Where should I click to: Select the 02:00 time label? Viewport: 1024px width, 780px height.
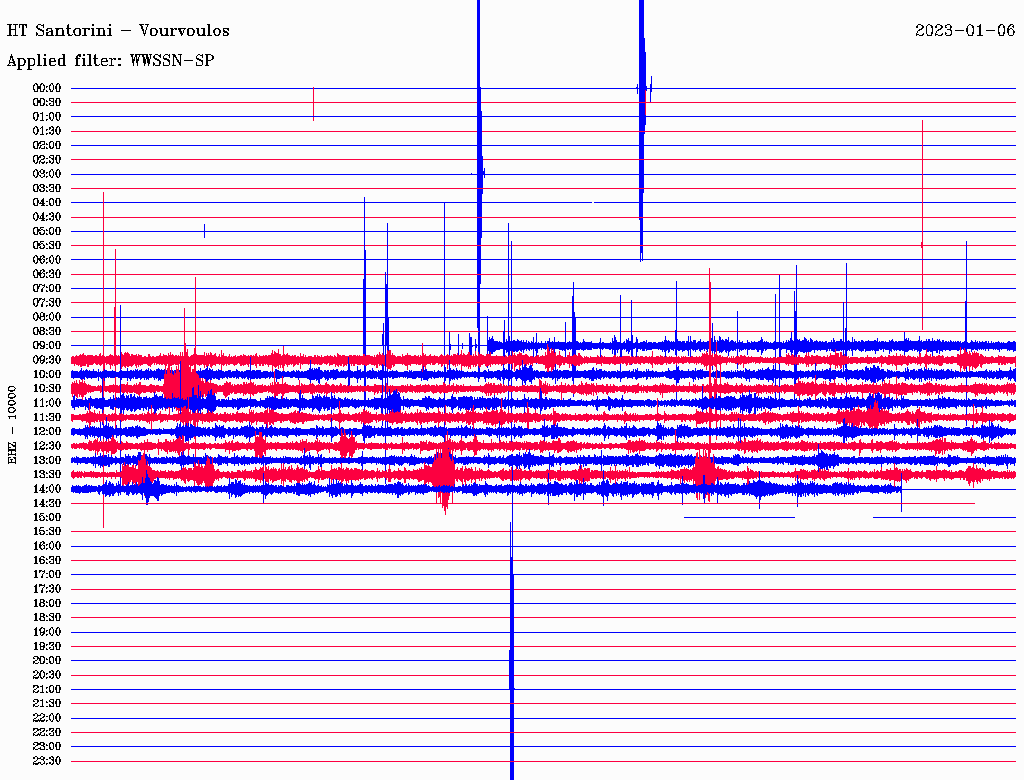click(46, 146)
